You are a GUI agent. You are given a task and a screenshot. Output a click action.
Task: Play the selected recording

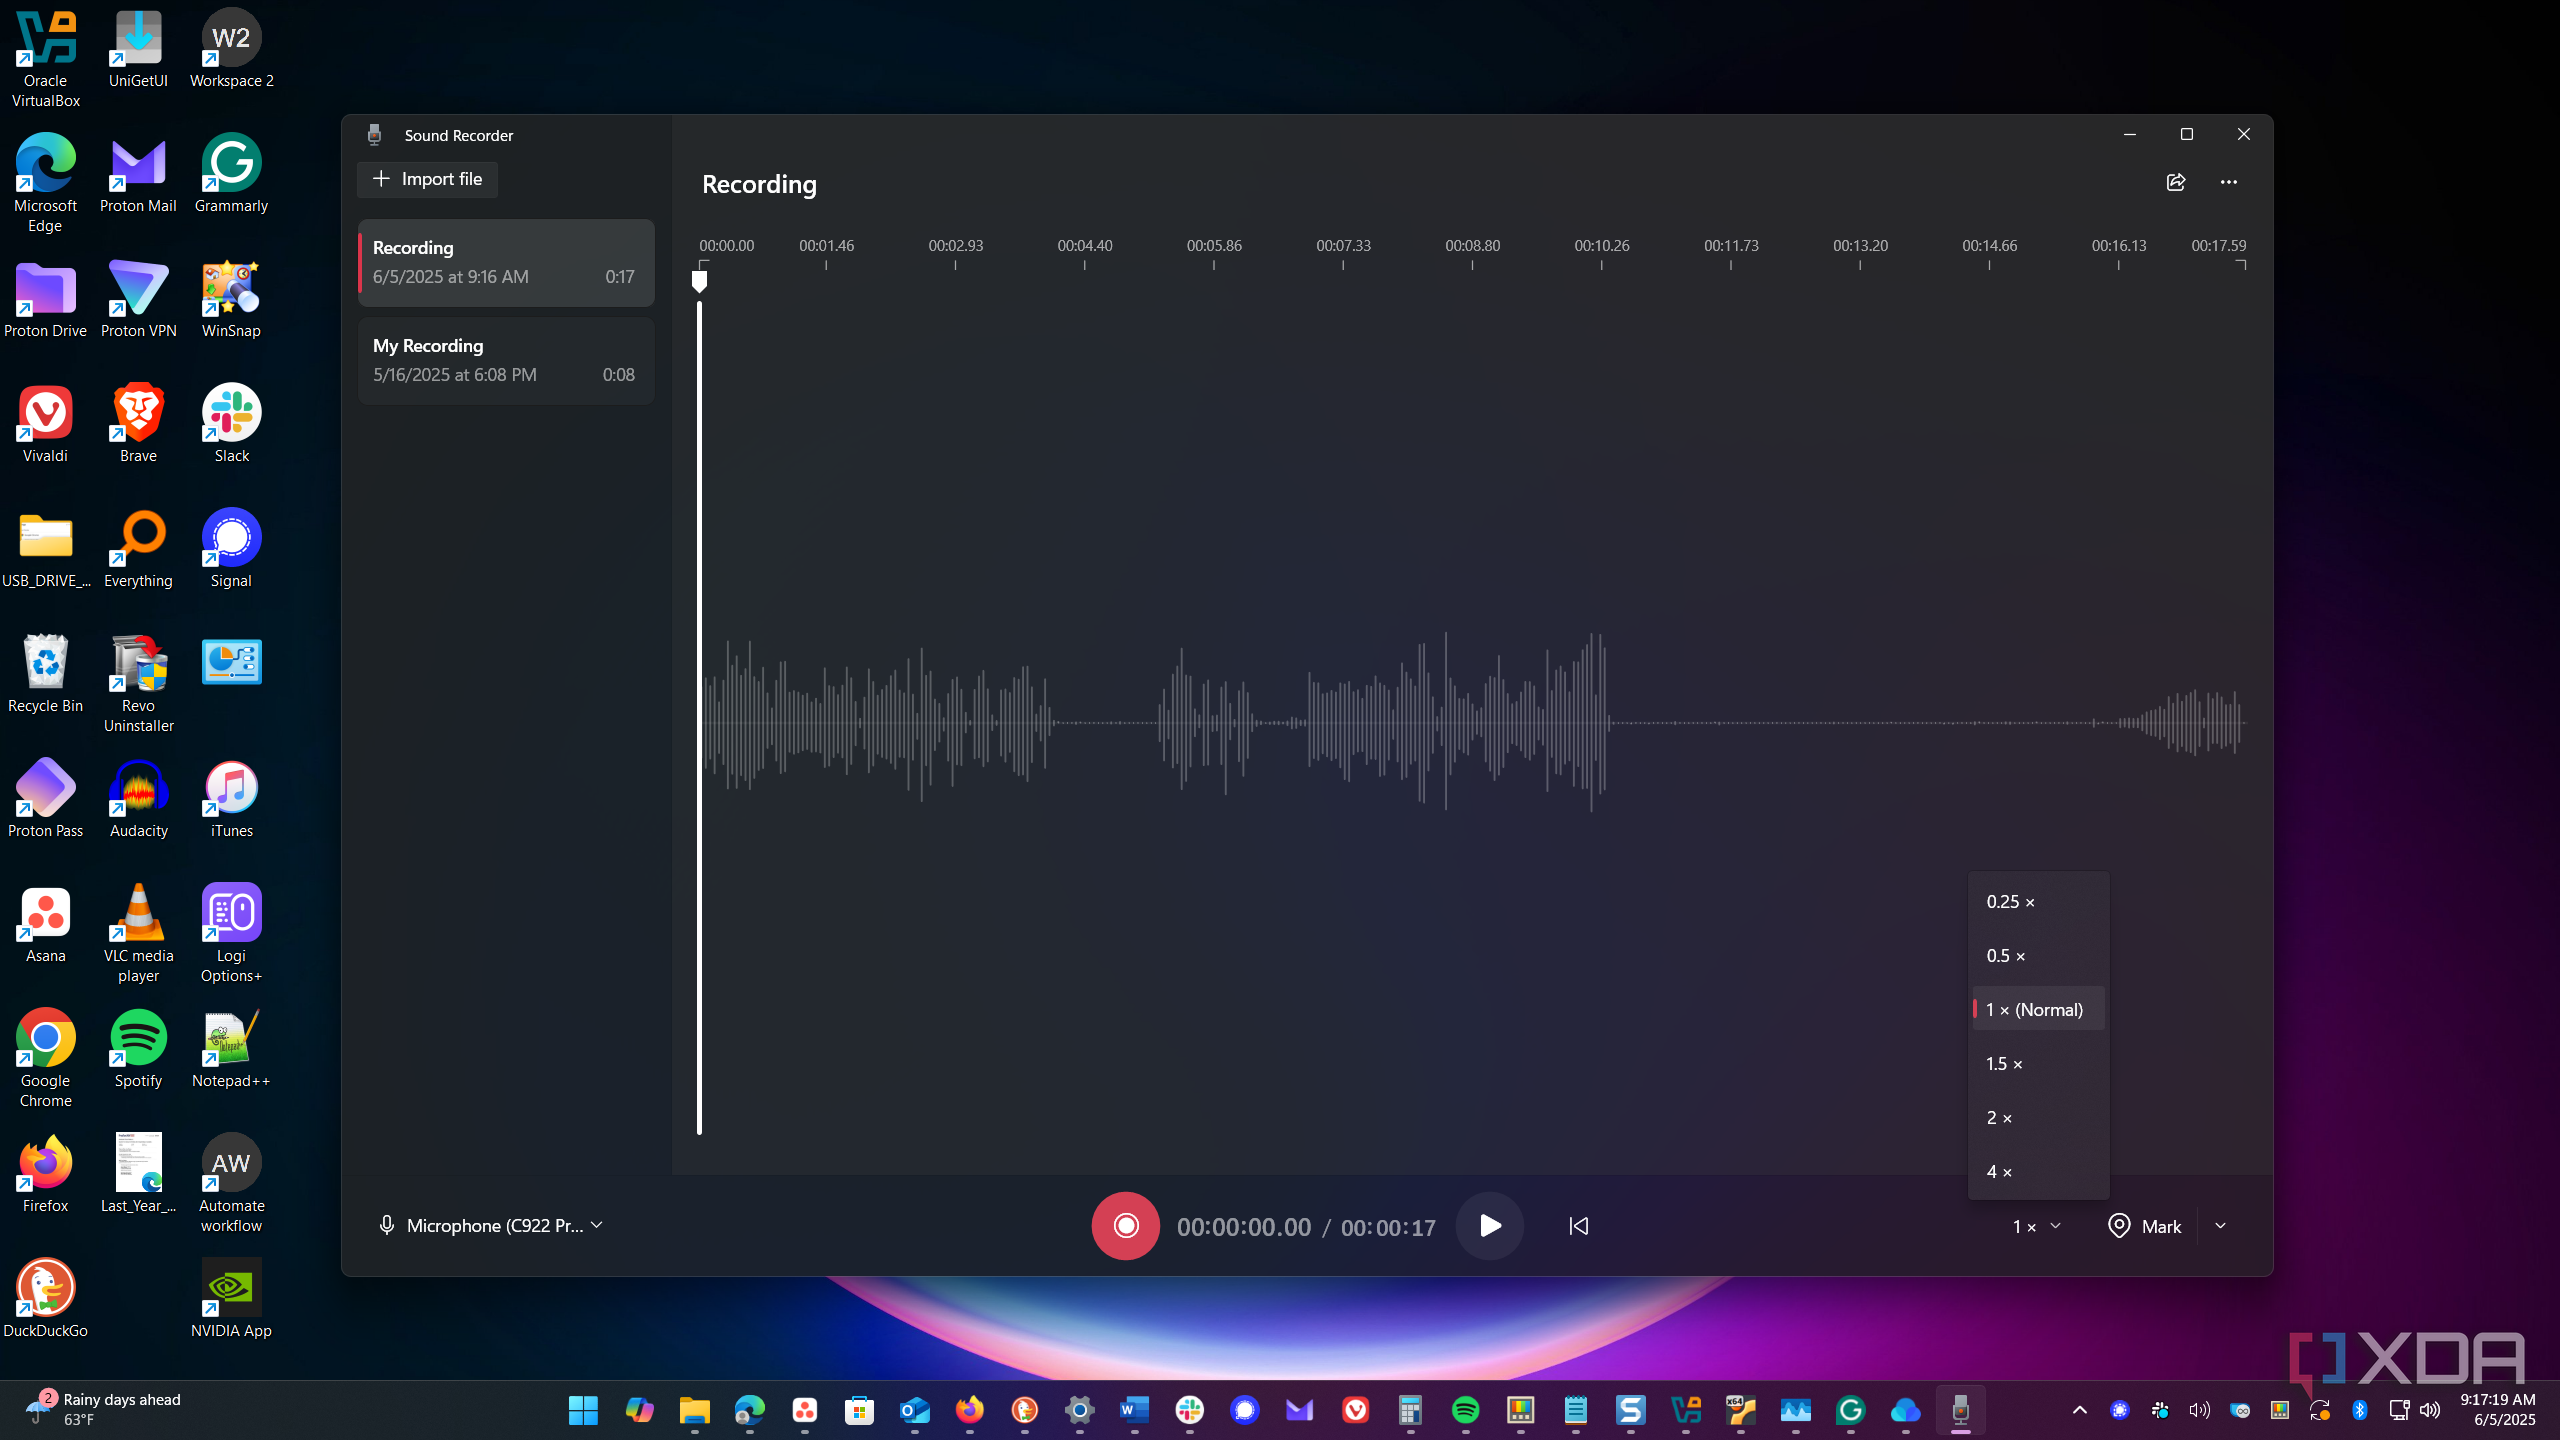1489,1226
